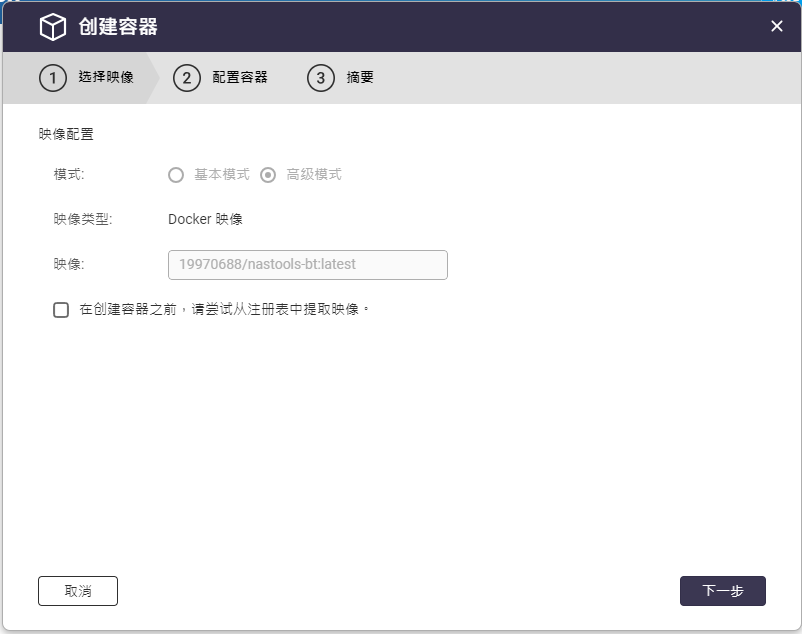802x634 pixels.
Task: Go to step 2 配置容器
Action: (220, 78)
